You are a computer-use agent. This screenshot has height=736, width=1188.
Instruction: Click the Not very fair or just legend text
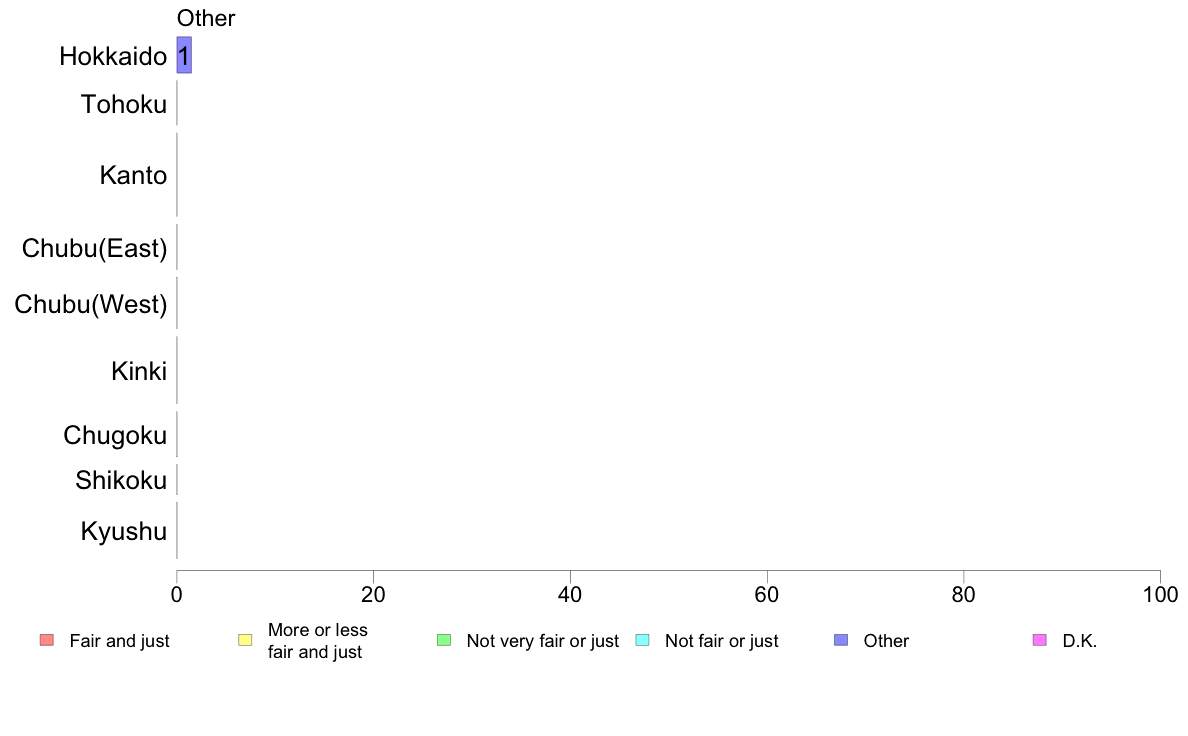click(x=542, y=640)
